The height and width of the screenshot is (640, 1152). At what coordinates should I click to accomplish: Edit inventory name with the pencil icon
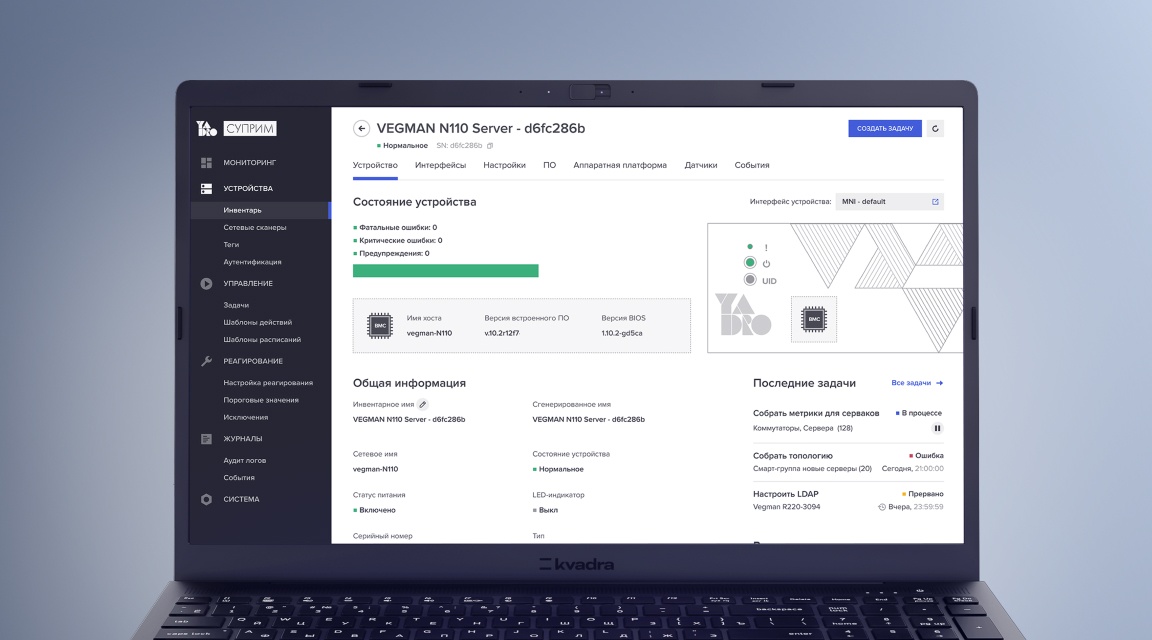[x=421, y=404]
